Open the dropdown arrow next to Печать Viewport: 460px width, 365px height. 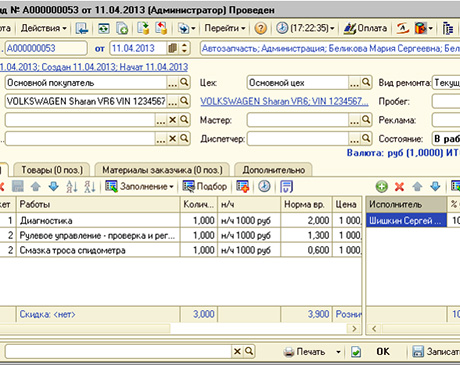[x=338, y=352]
